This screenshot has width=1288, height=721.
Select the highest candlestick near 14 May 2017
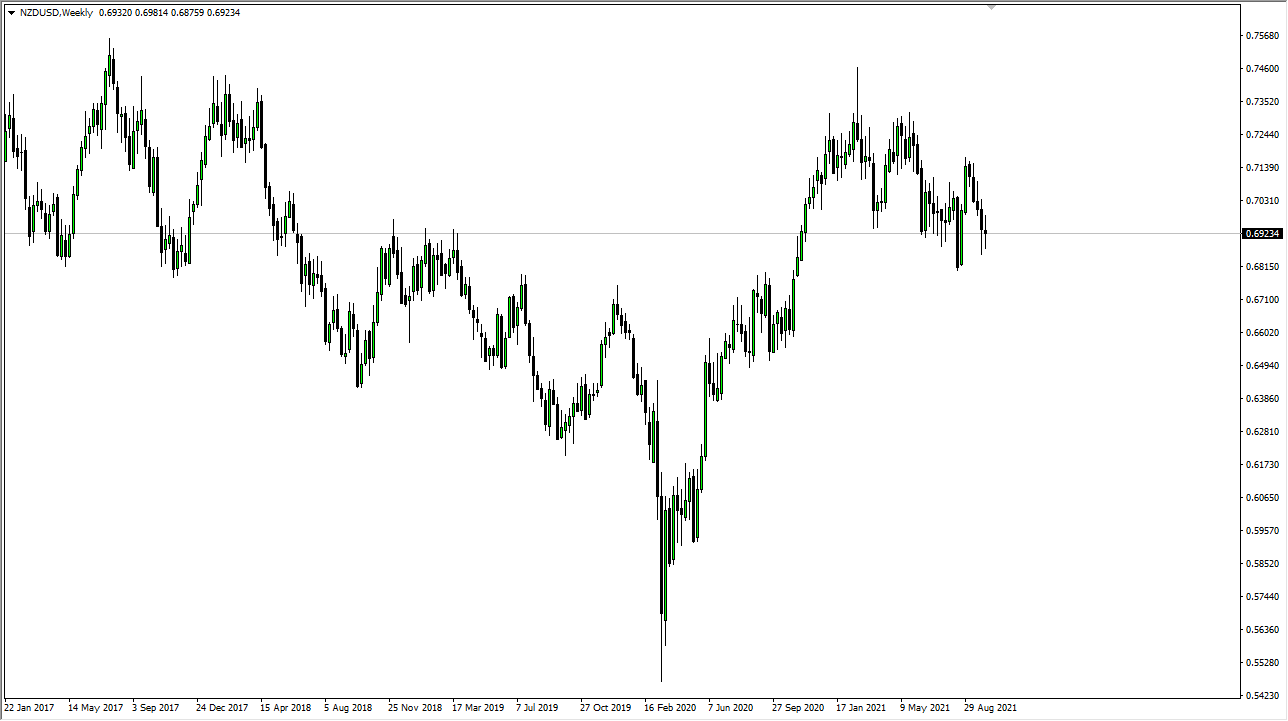[x=110, y=60]
